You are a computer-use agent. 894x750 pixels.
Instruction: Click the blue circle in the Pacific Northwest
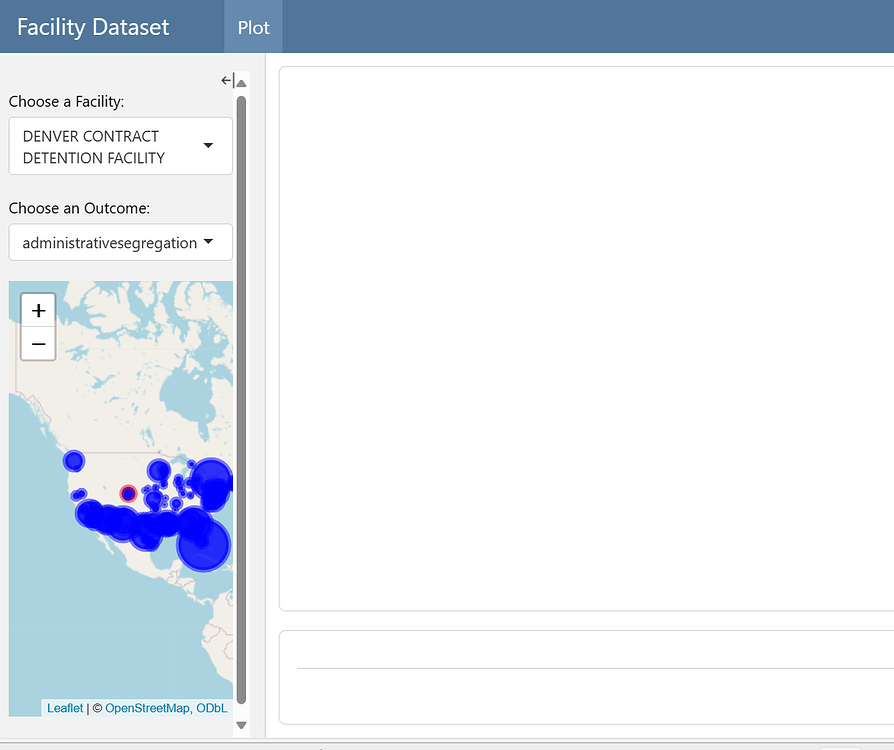click(x=74, y=461)
